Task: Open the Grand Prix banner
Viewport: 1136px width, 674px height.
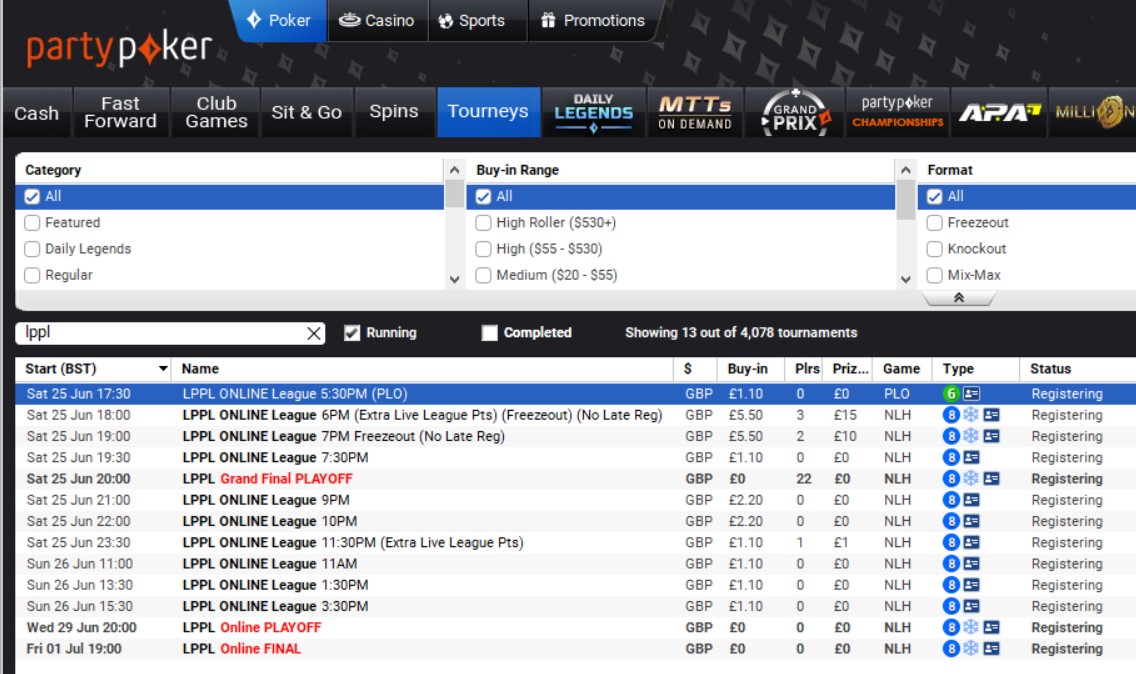Action: tap(795, 112)
